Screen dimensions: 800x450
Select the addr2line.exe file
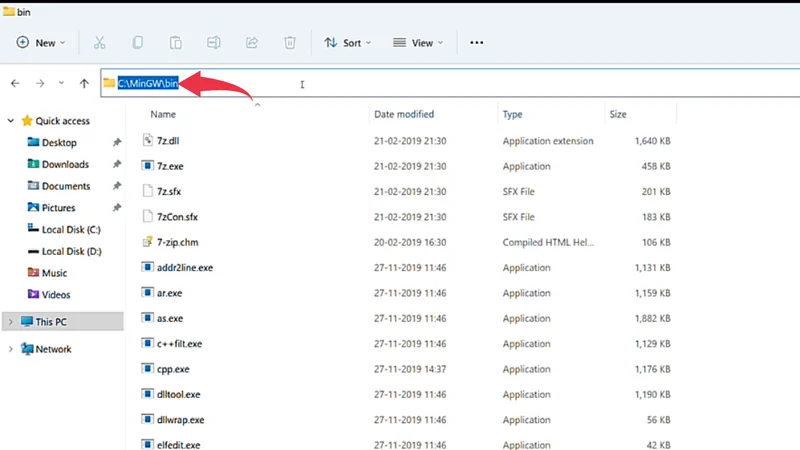point(185,268)
